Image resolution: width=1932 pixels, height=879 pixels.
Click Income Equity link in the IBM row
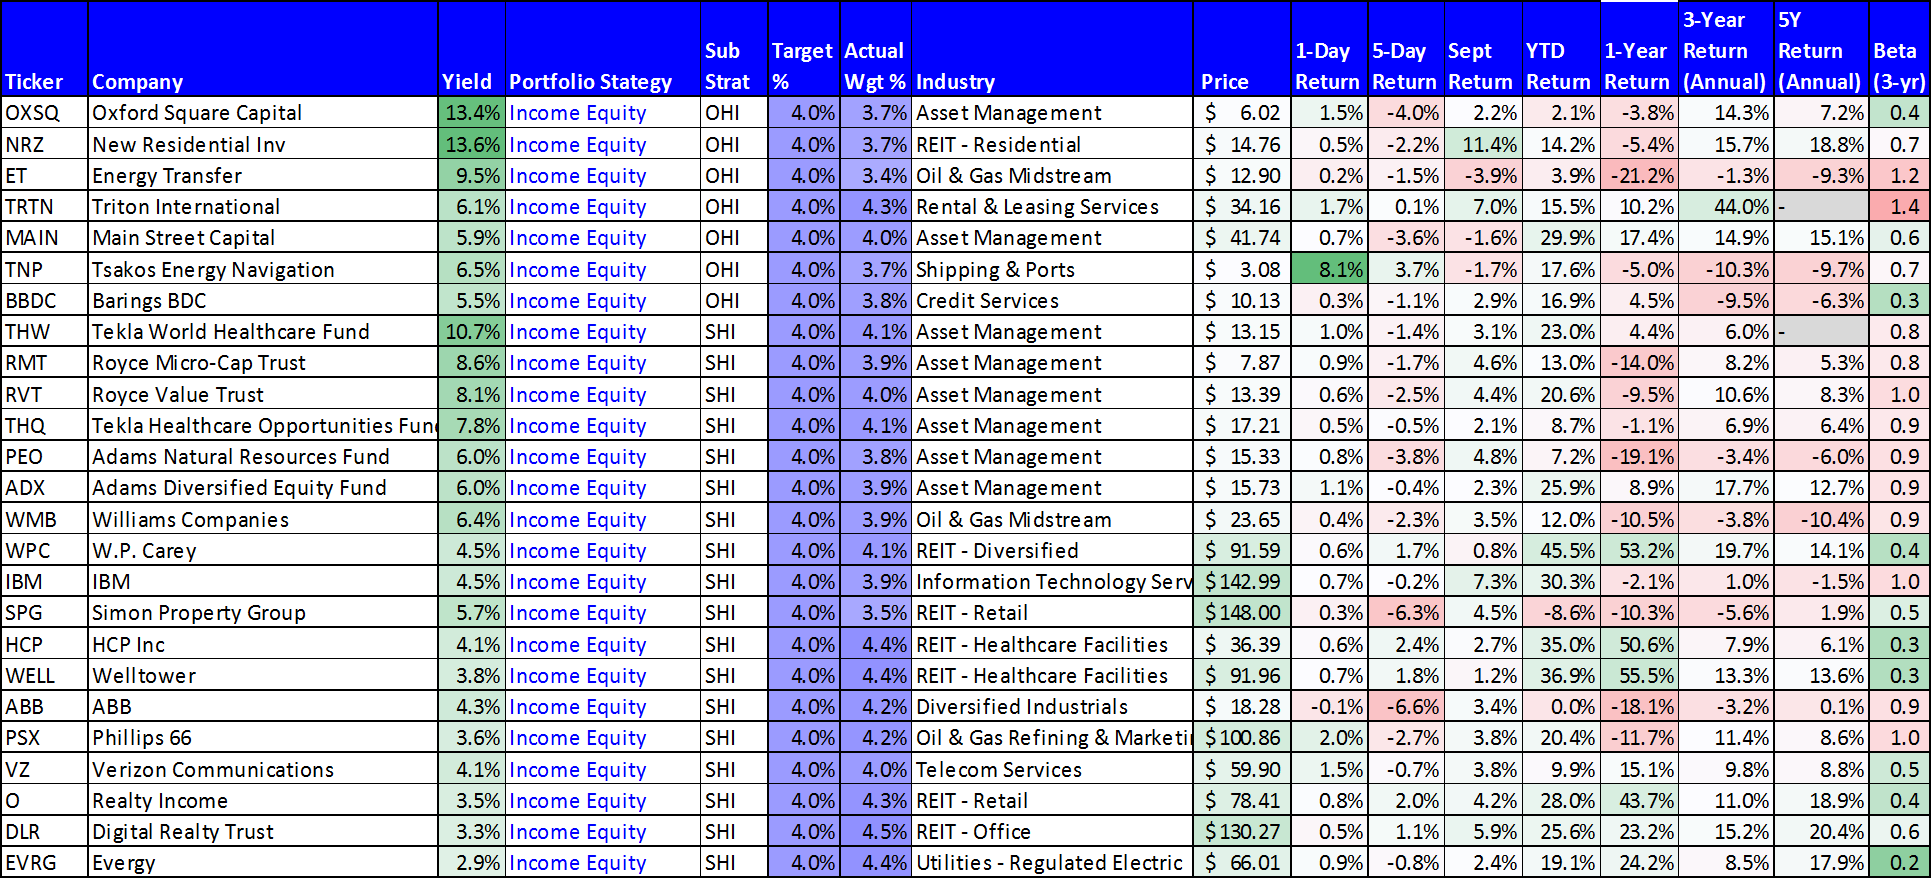point(577,582)
